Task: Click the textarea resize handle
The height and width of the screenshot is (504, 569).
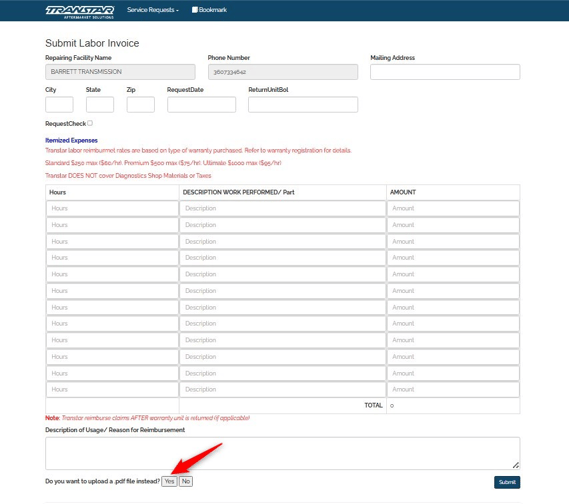Action: click(x=516, y=465)
